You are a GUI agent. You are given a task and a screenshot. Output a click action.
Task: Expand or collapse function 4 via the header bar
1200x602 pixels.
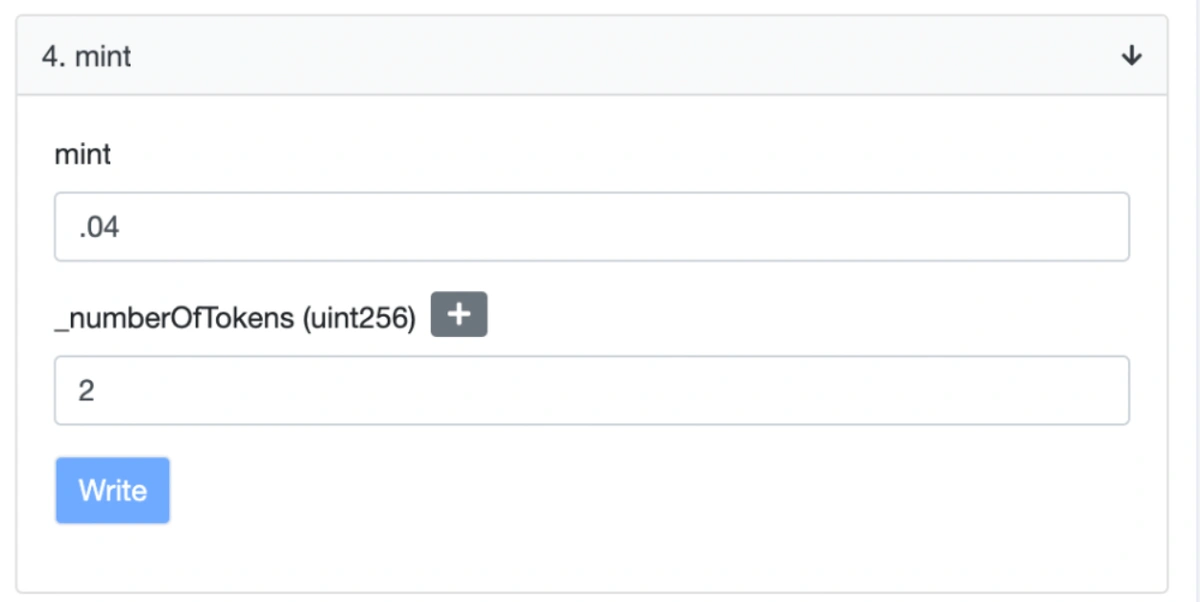click(592, 56)
